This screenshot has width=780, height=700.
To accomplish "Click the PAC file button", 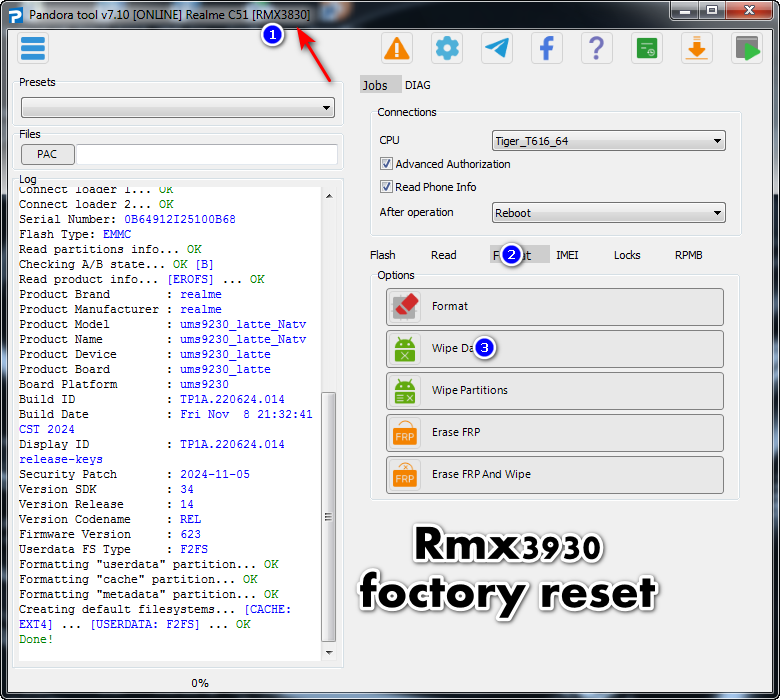I will click(x=48, y=154).
